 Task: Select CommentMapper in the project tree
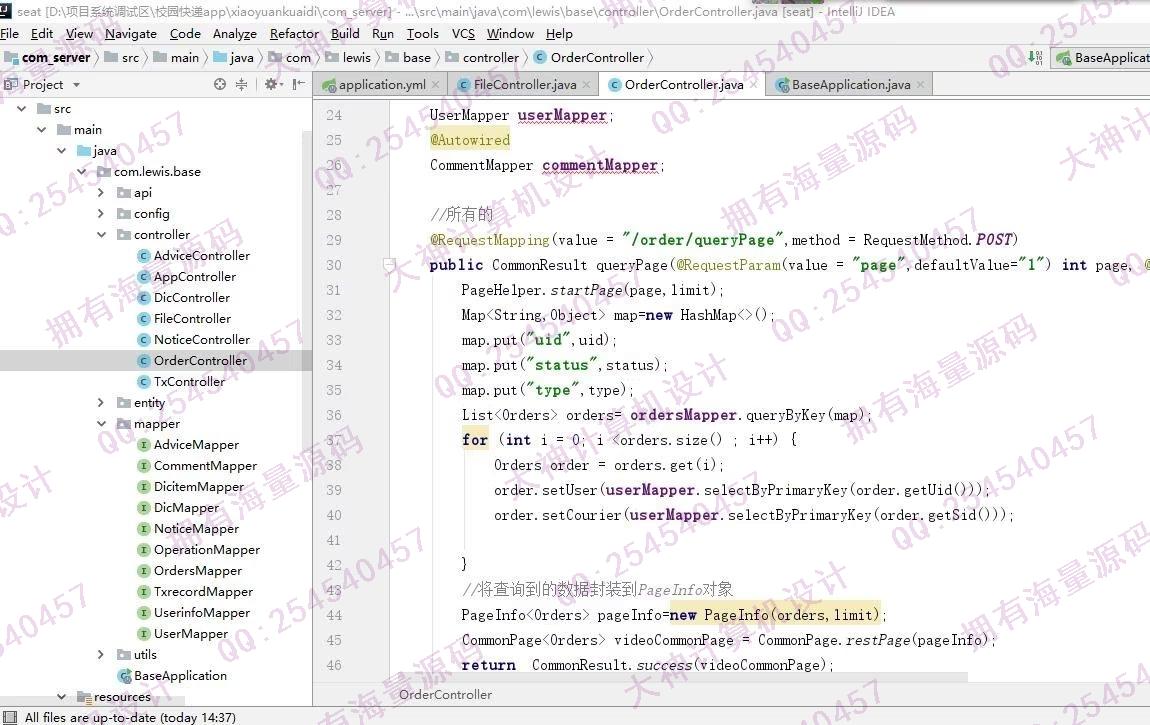[205, 466]
